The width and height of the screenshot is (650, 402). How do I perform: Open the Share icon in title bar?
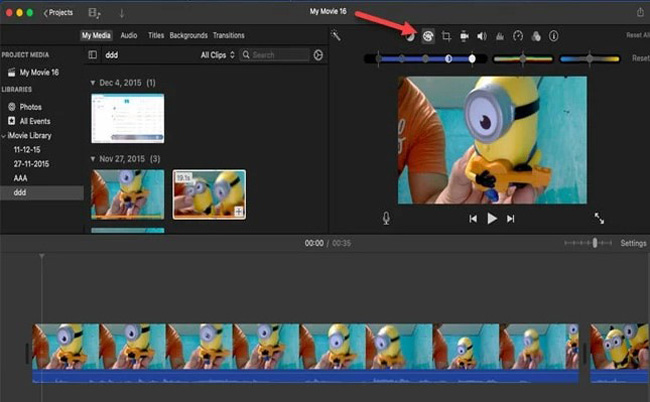pos(640,12)
